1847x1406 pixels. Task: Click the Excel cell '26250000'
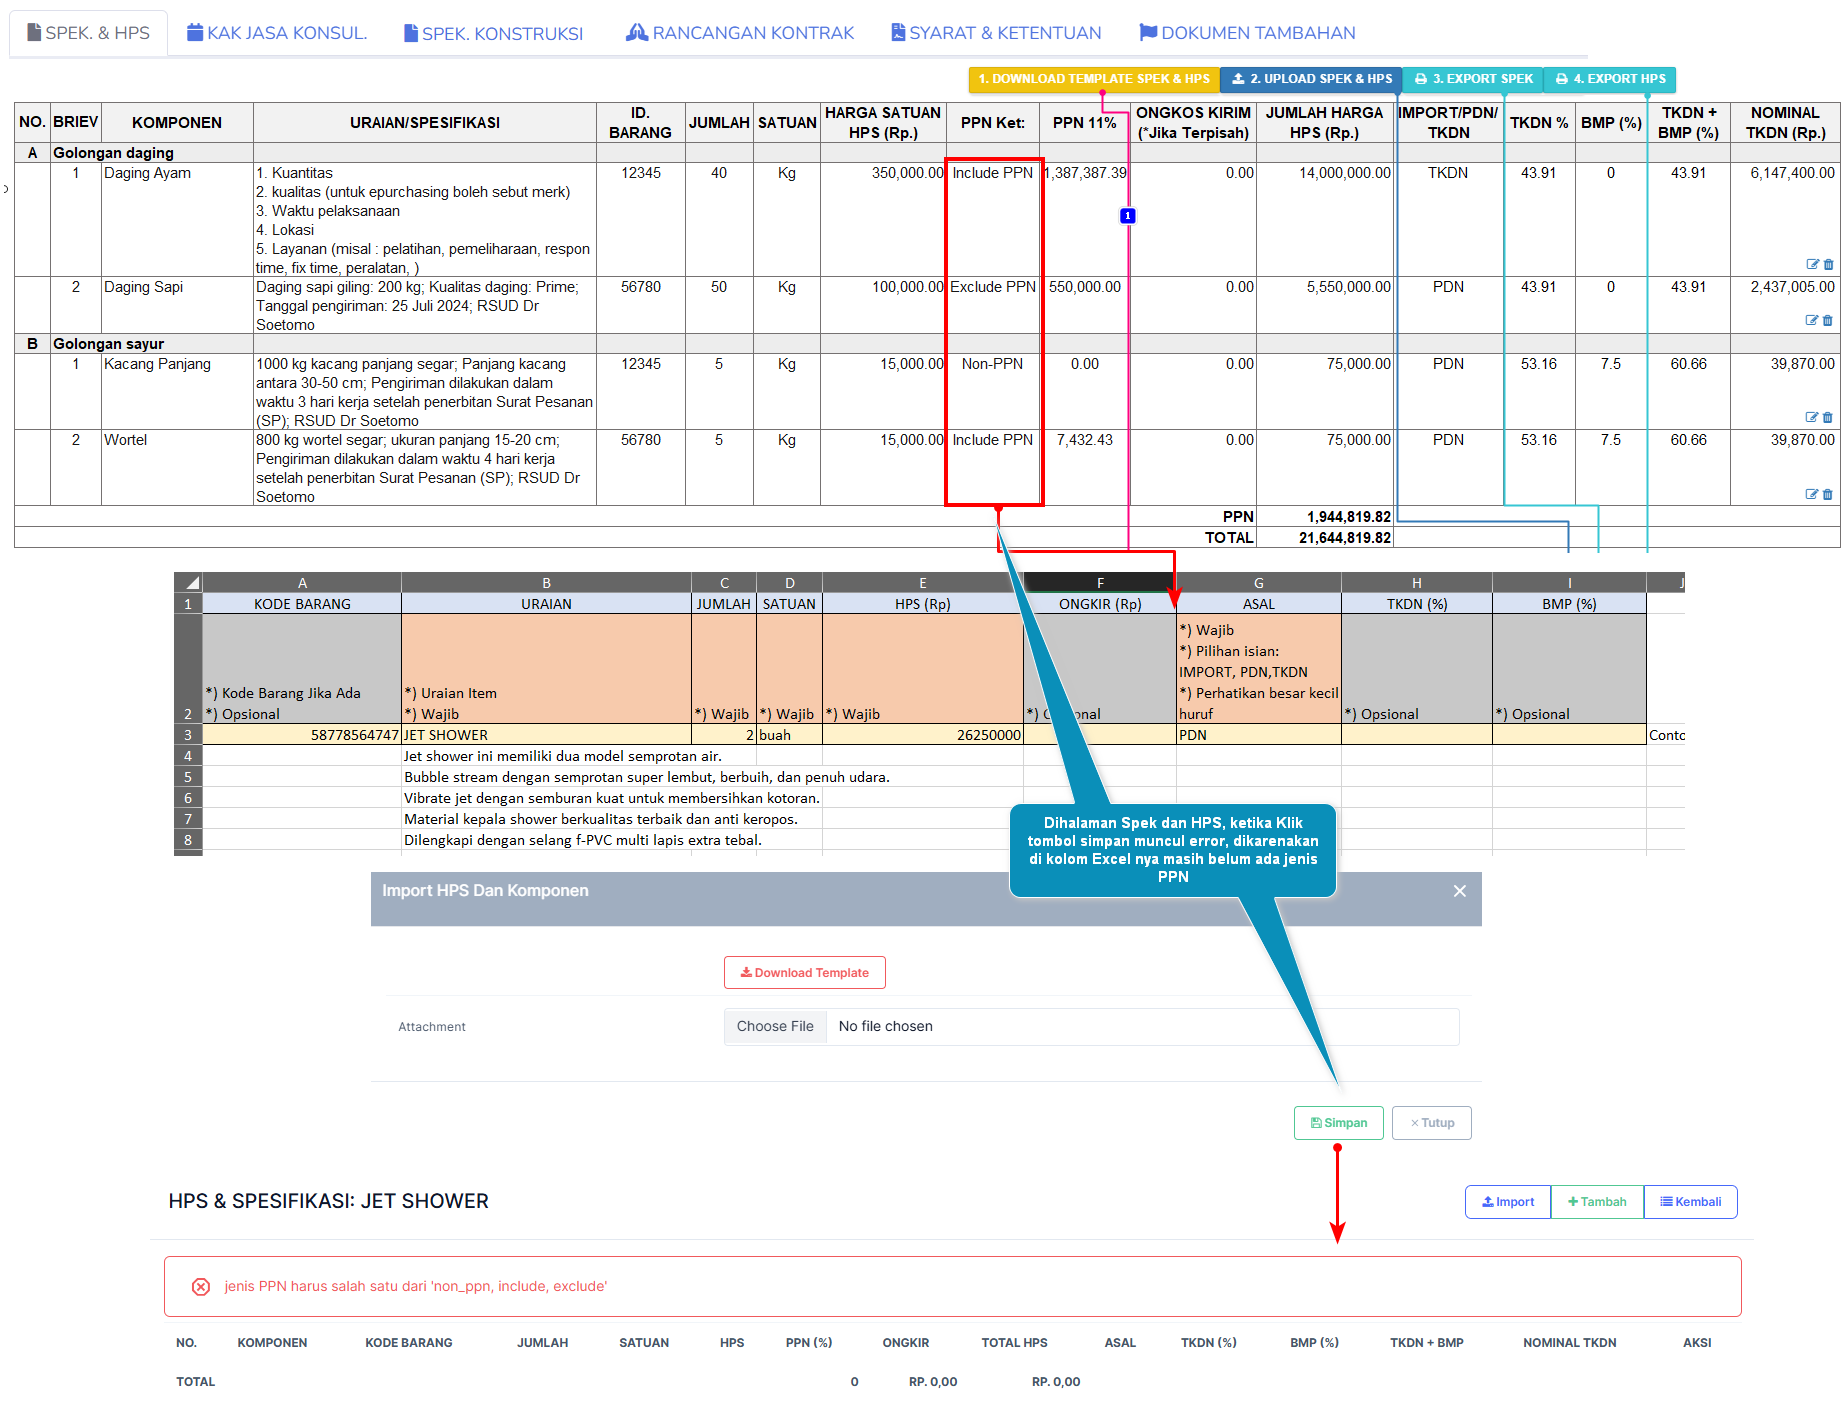pos(923,735)
